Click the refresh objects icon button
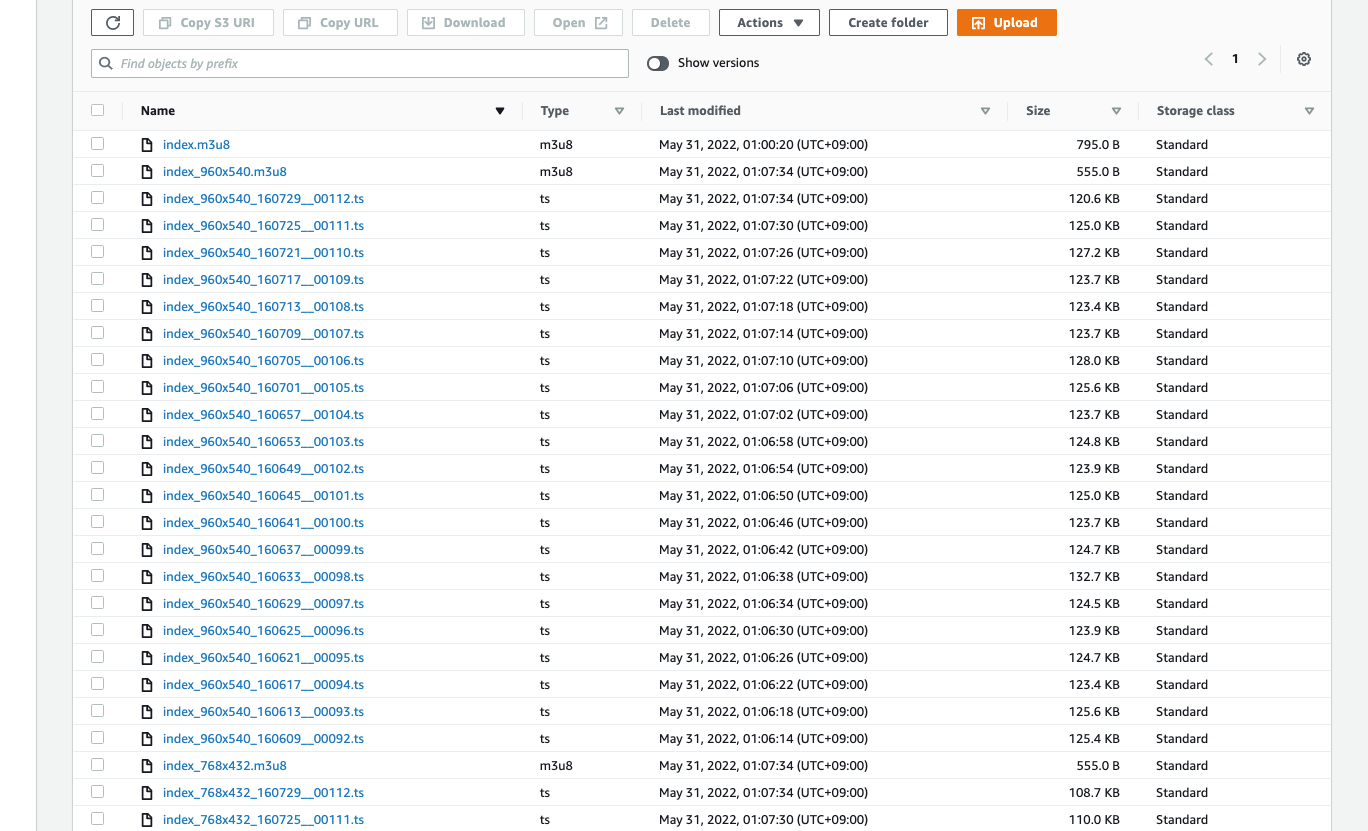Image resolution: width=1368 pixels, height=831 pixels. (112, 23)
